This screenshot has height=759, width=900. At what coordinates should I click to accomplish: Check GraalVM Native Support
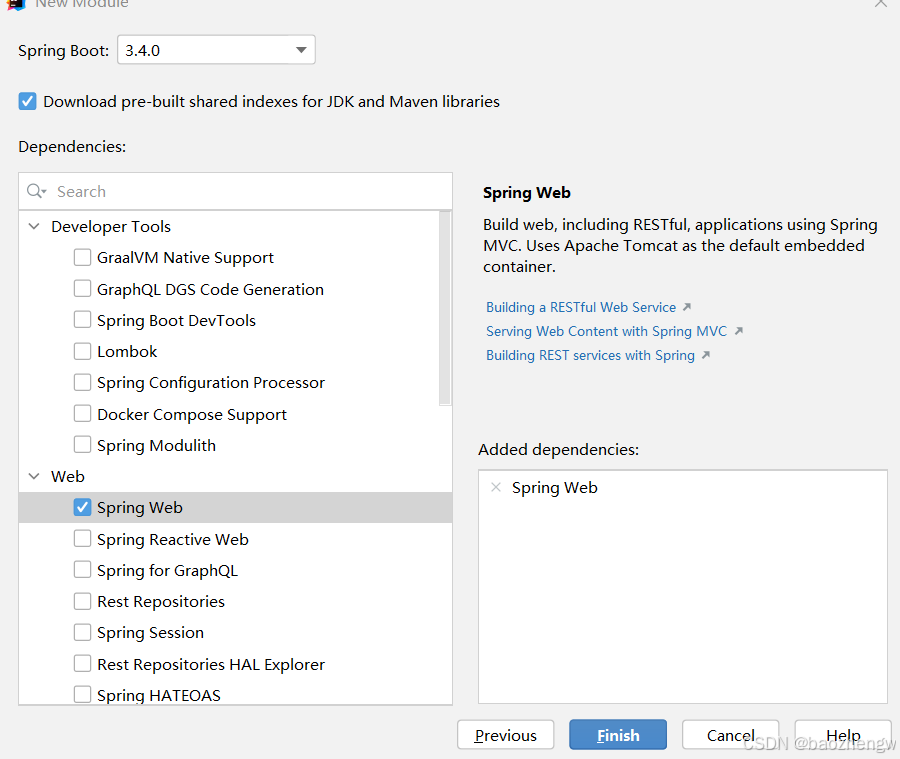coord(83,257)
